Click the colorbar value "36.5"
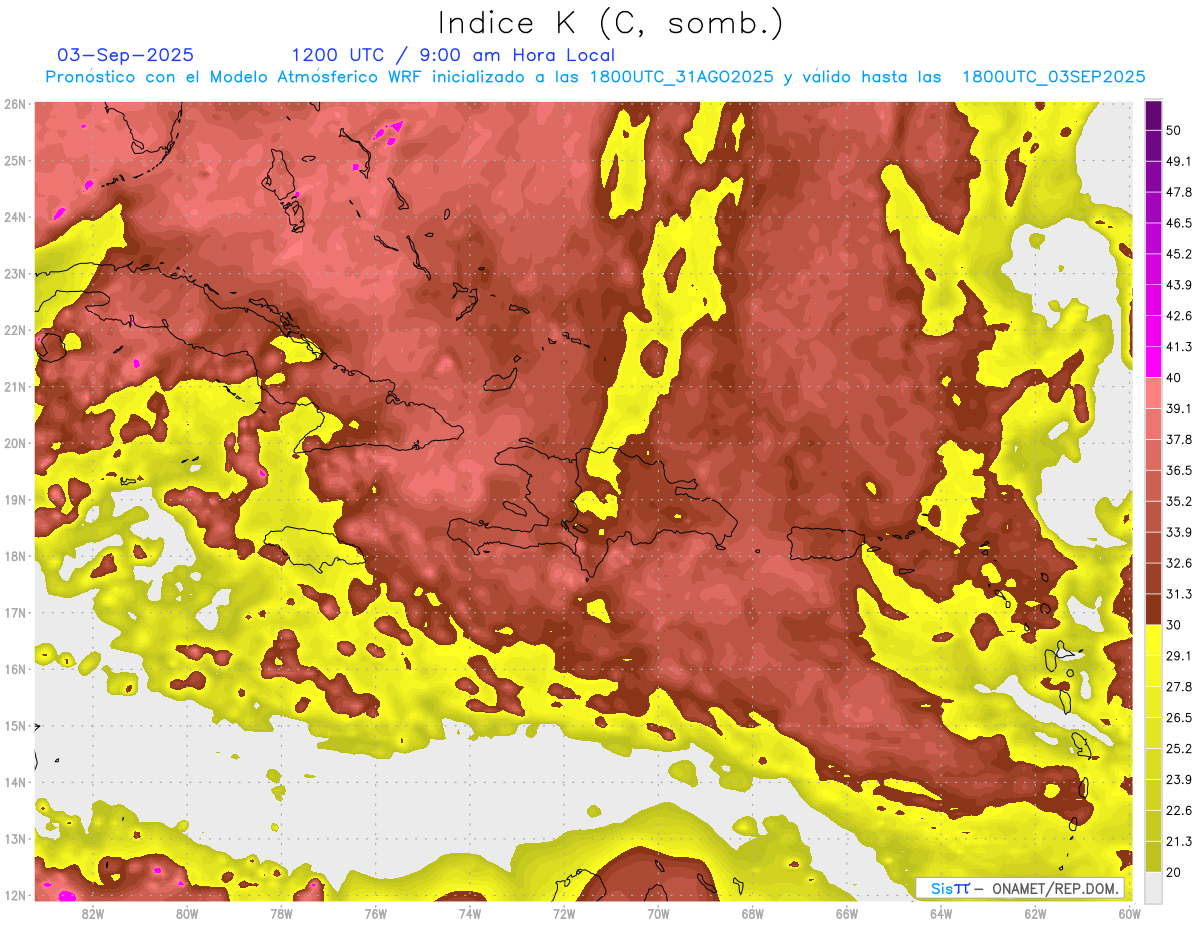 [1179, 470]
